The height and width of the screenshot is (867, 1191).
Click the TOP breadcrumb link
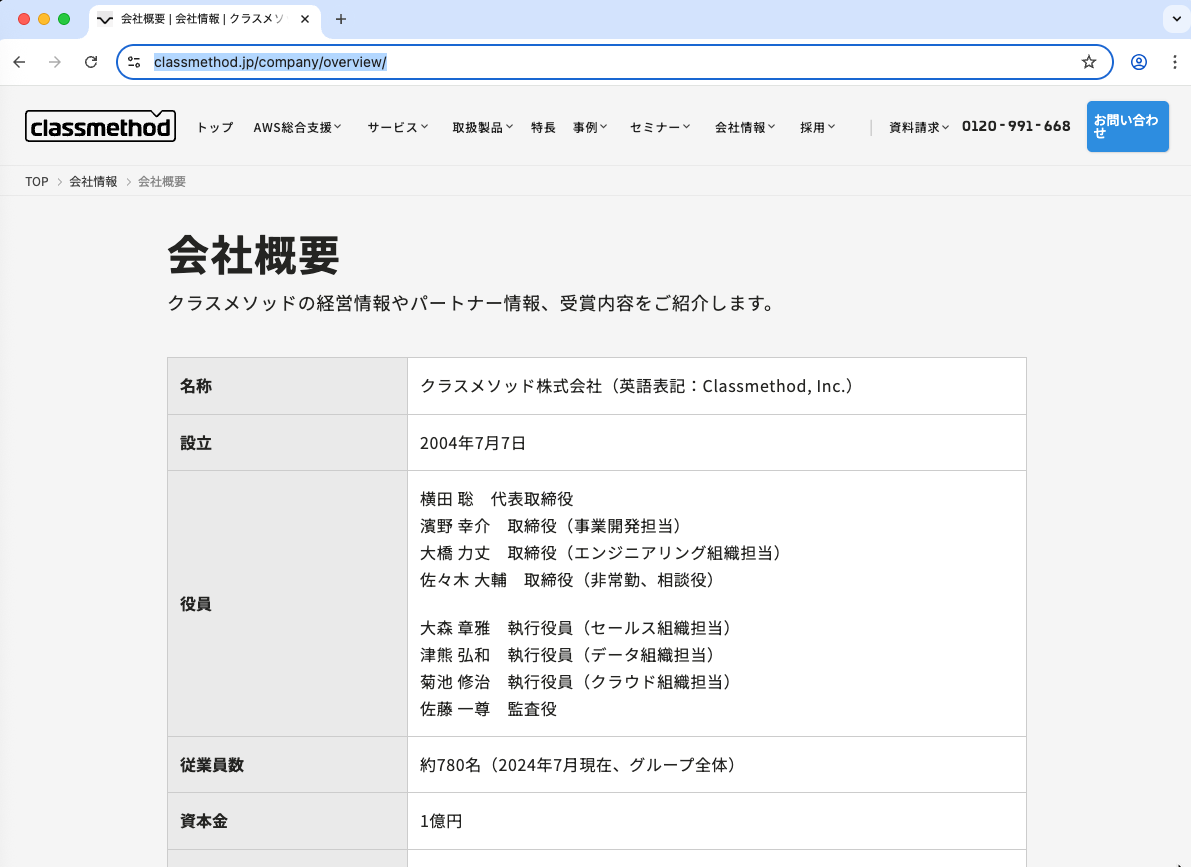(36, 182)
